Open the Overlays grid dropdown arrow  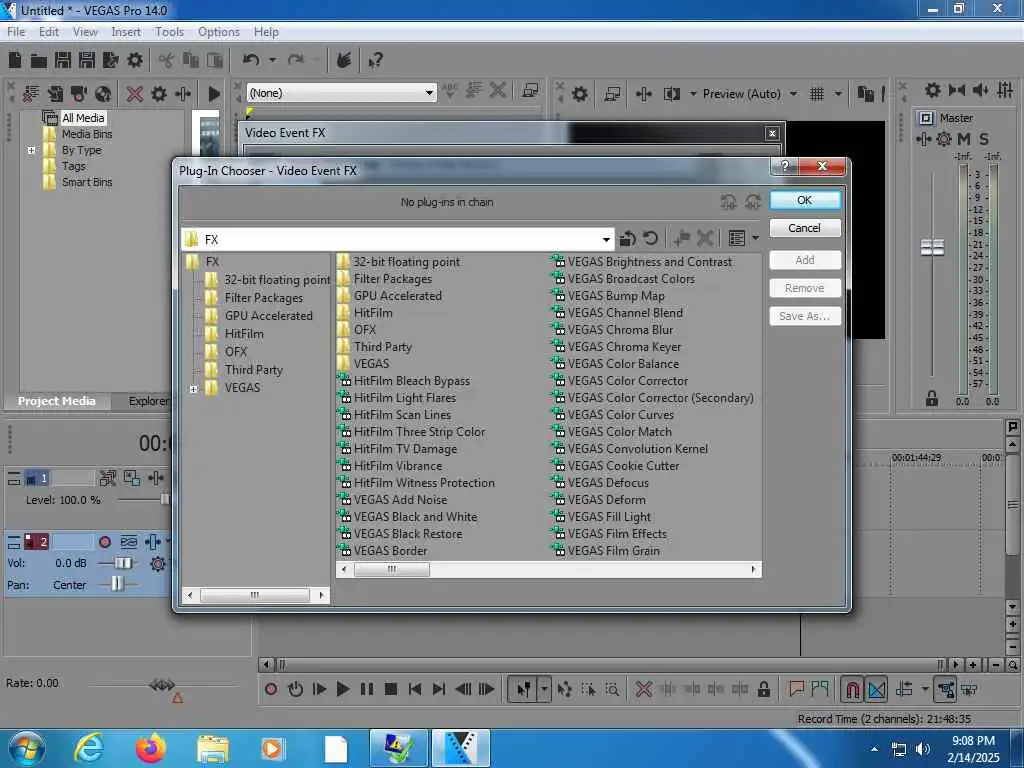838,94
